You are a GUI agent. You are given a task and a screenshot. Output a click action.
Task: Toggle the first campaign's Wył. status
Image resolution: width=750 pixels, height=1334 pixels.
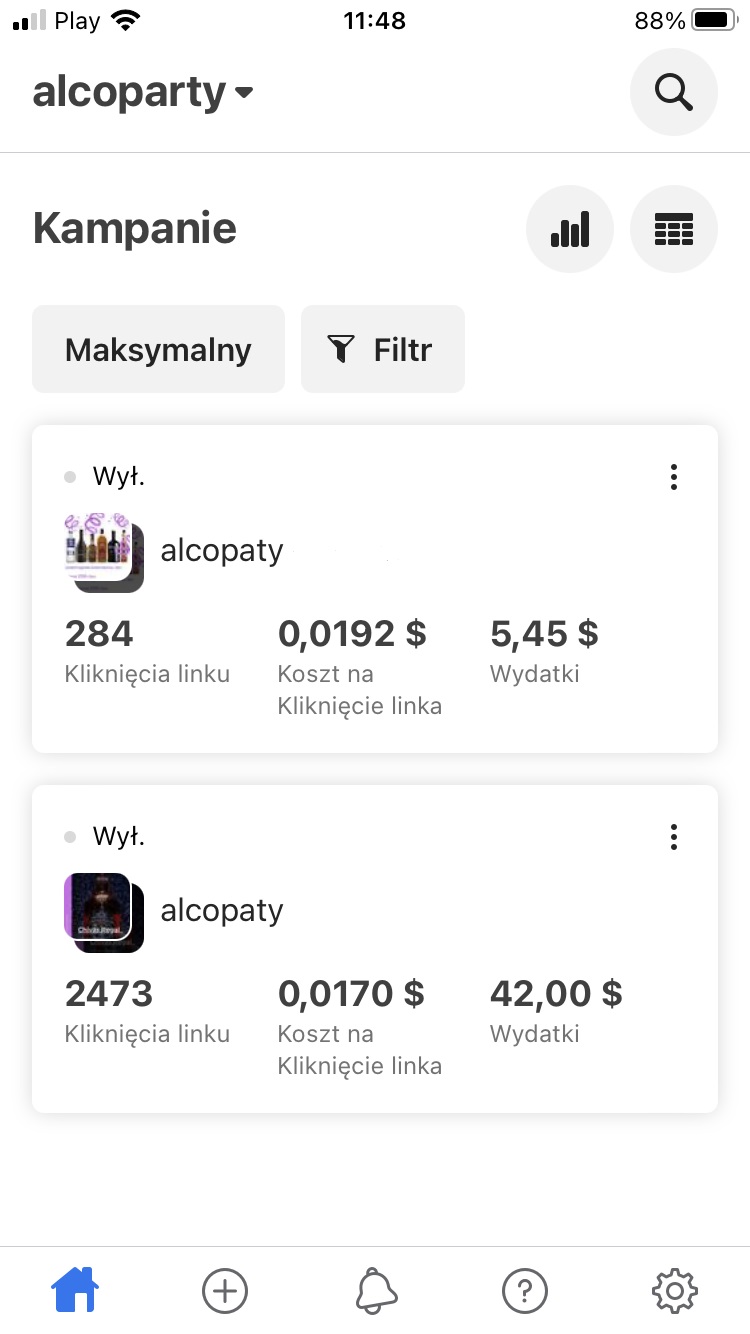pos(106,477)
